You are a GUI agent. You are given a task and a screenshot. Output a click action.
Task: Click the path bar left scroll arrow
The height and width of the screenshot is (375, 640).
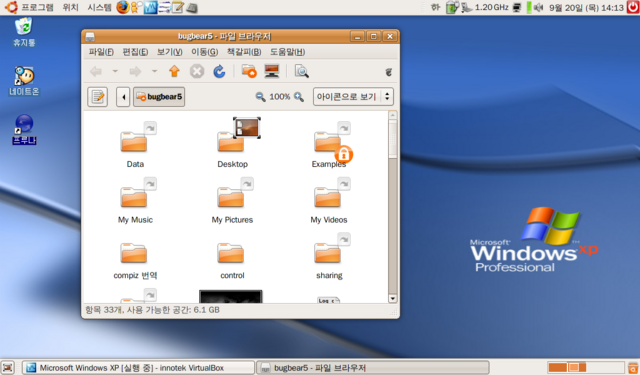tap(123, 97)
